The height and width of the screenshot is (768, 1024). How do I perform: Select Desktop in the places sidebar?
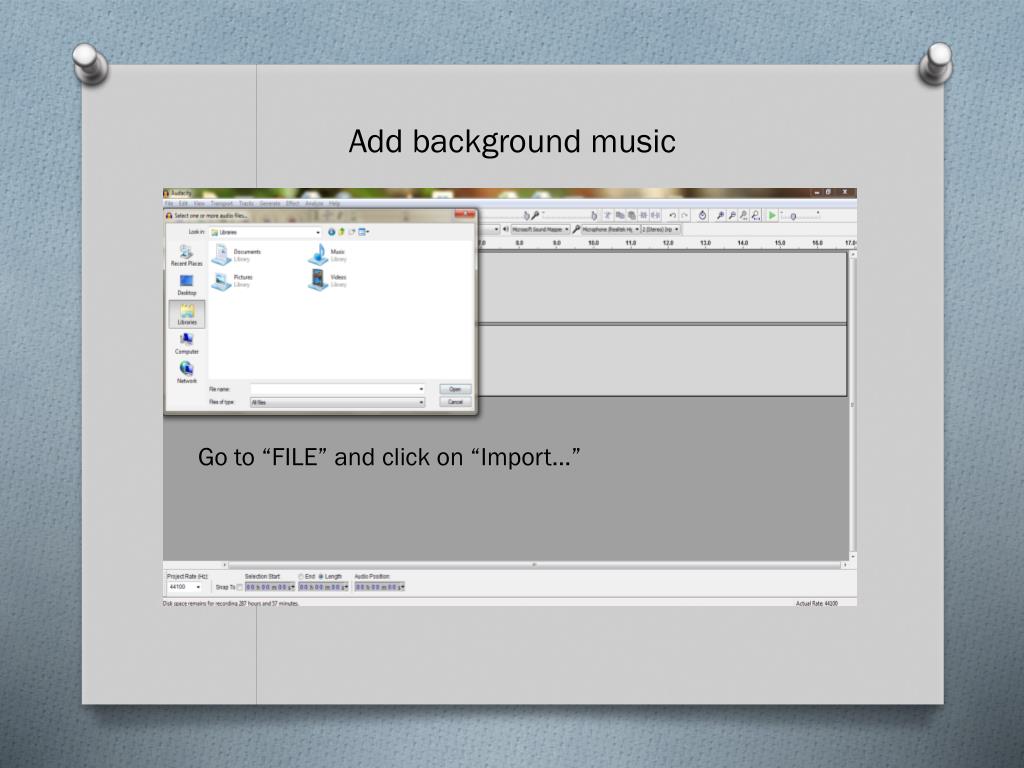click(187, 285)
